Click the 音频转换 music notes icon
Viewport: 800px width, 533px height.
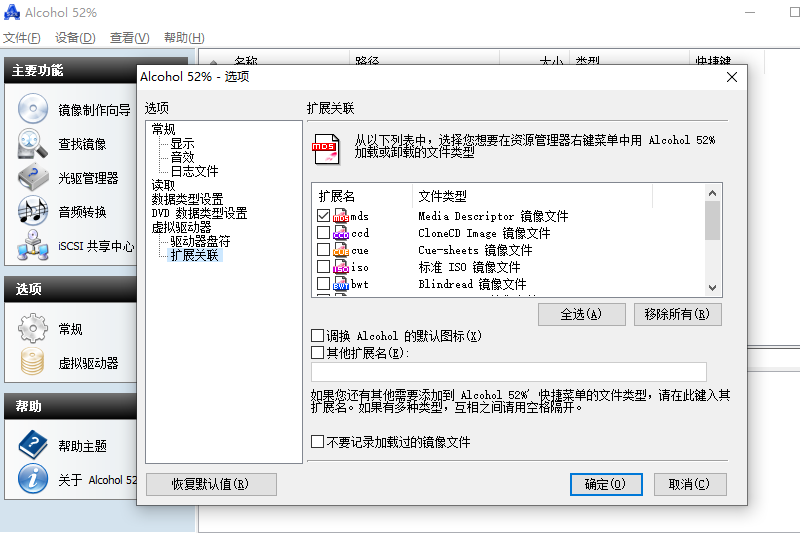33,211
